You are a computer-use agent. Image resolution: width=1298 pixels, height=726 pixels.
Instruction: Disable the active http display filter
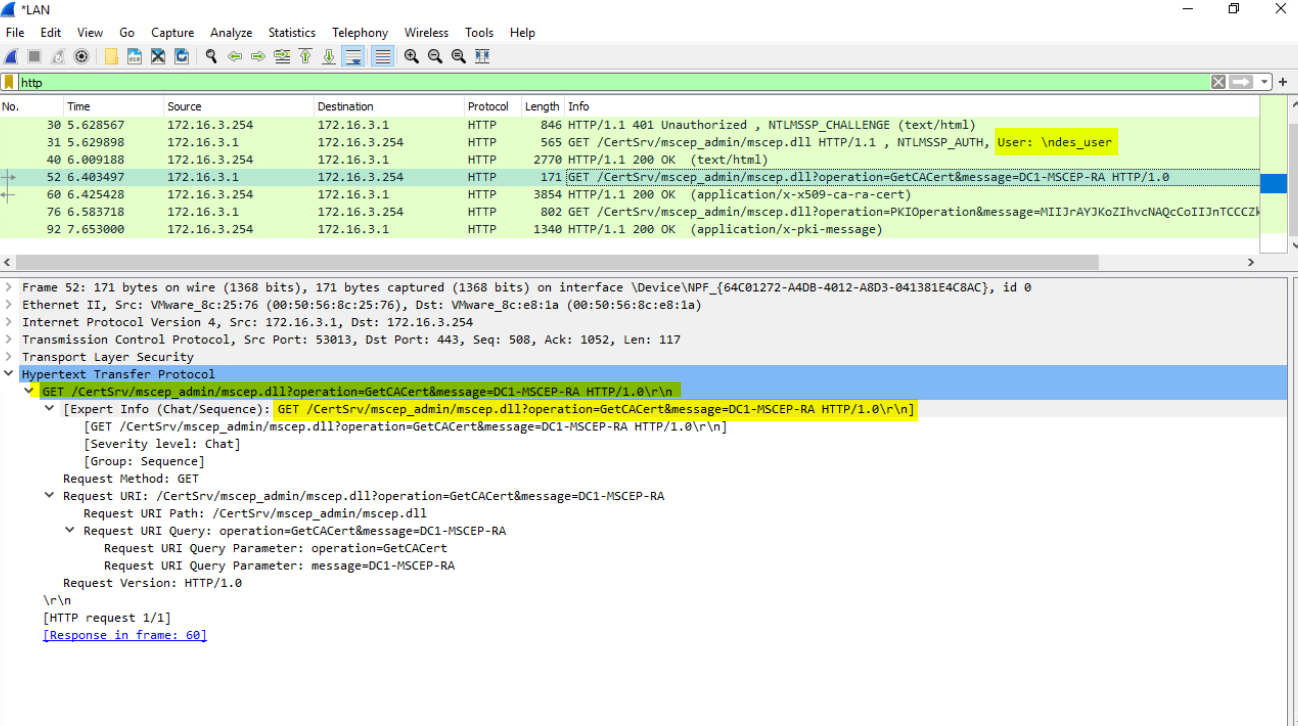1217,81
